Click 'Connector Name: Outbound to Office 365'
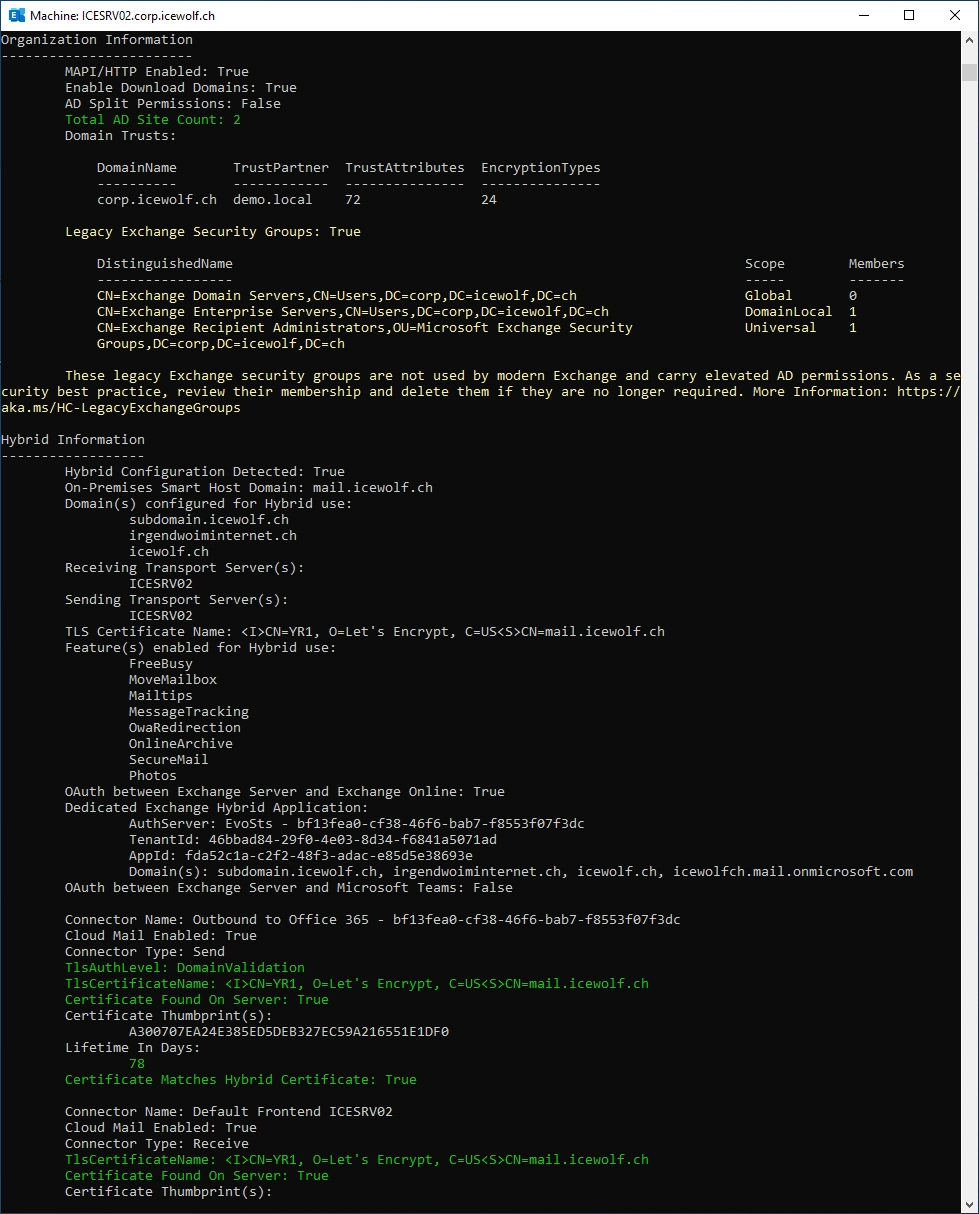979x1214 pixels. [373, 920]
